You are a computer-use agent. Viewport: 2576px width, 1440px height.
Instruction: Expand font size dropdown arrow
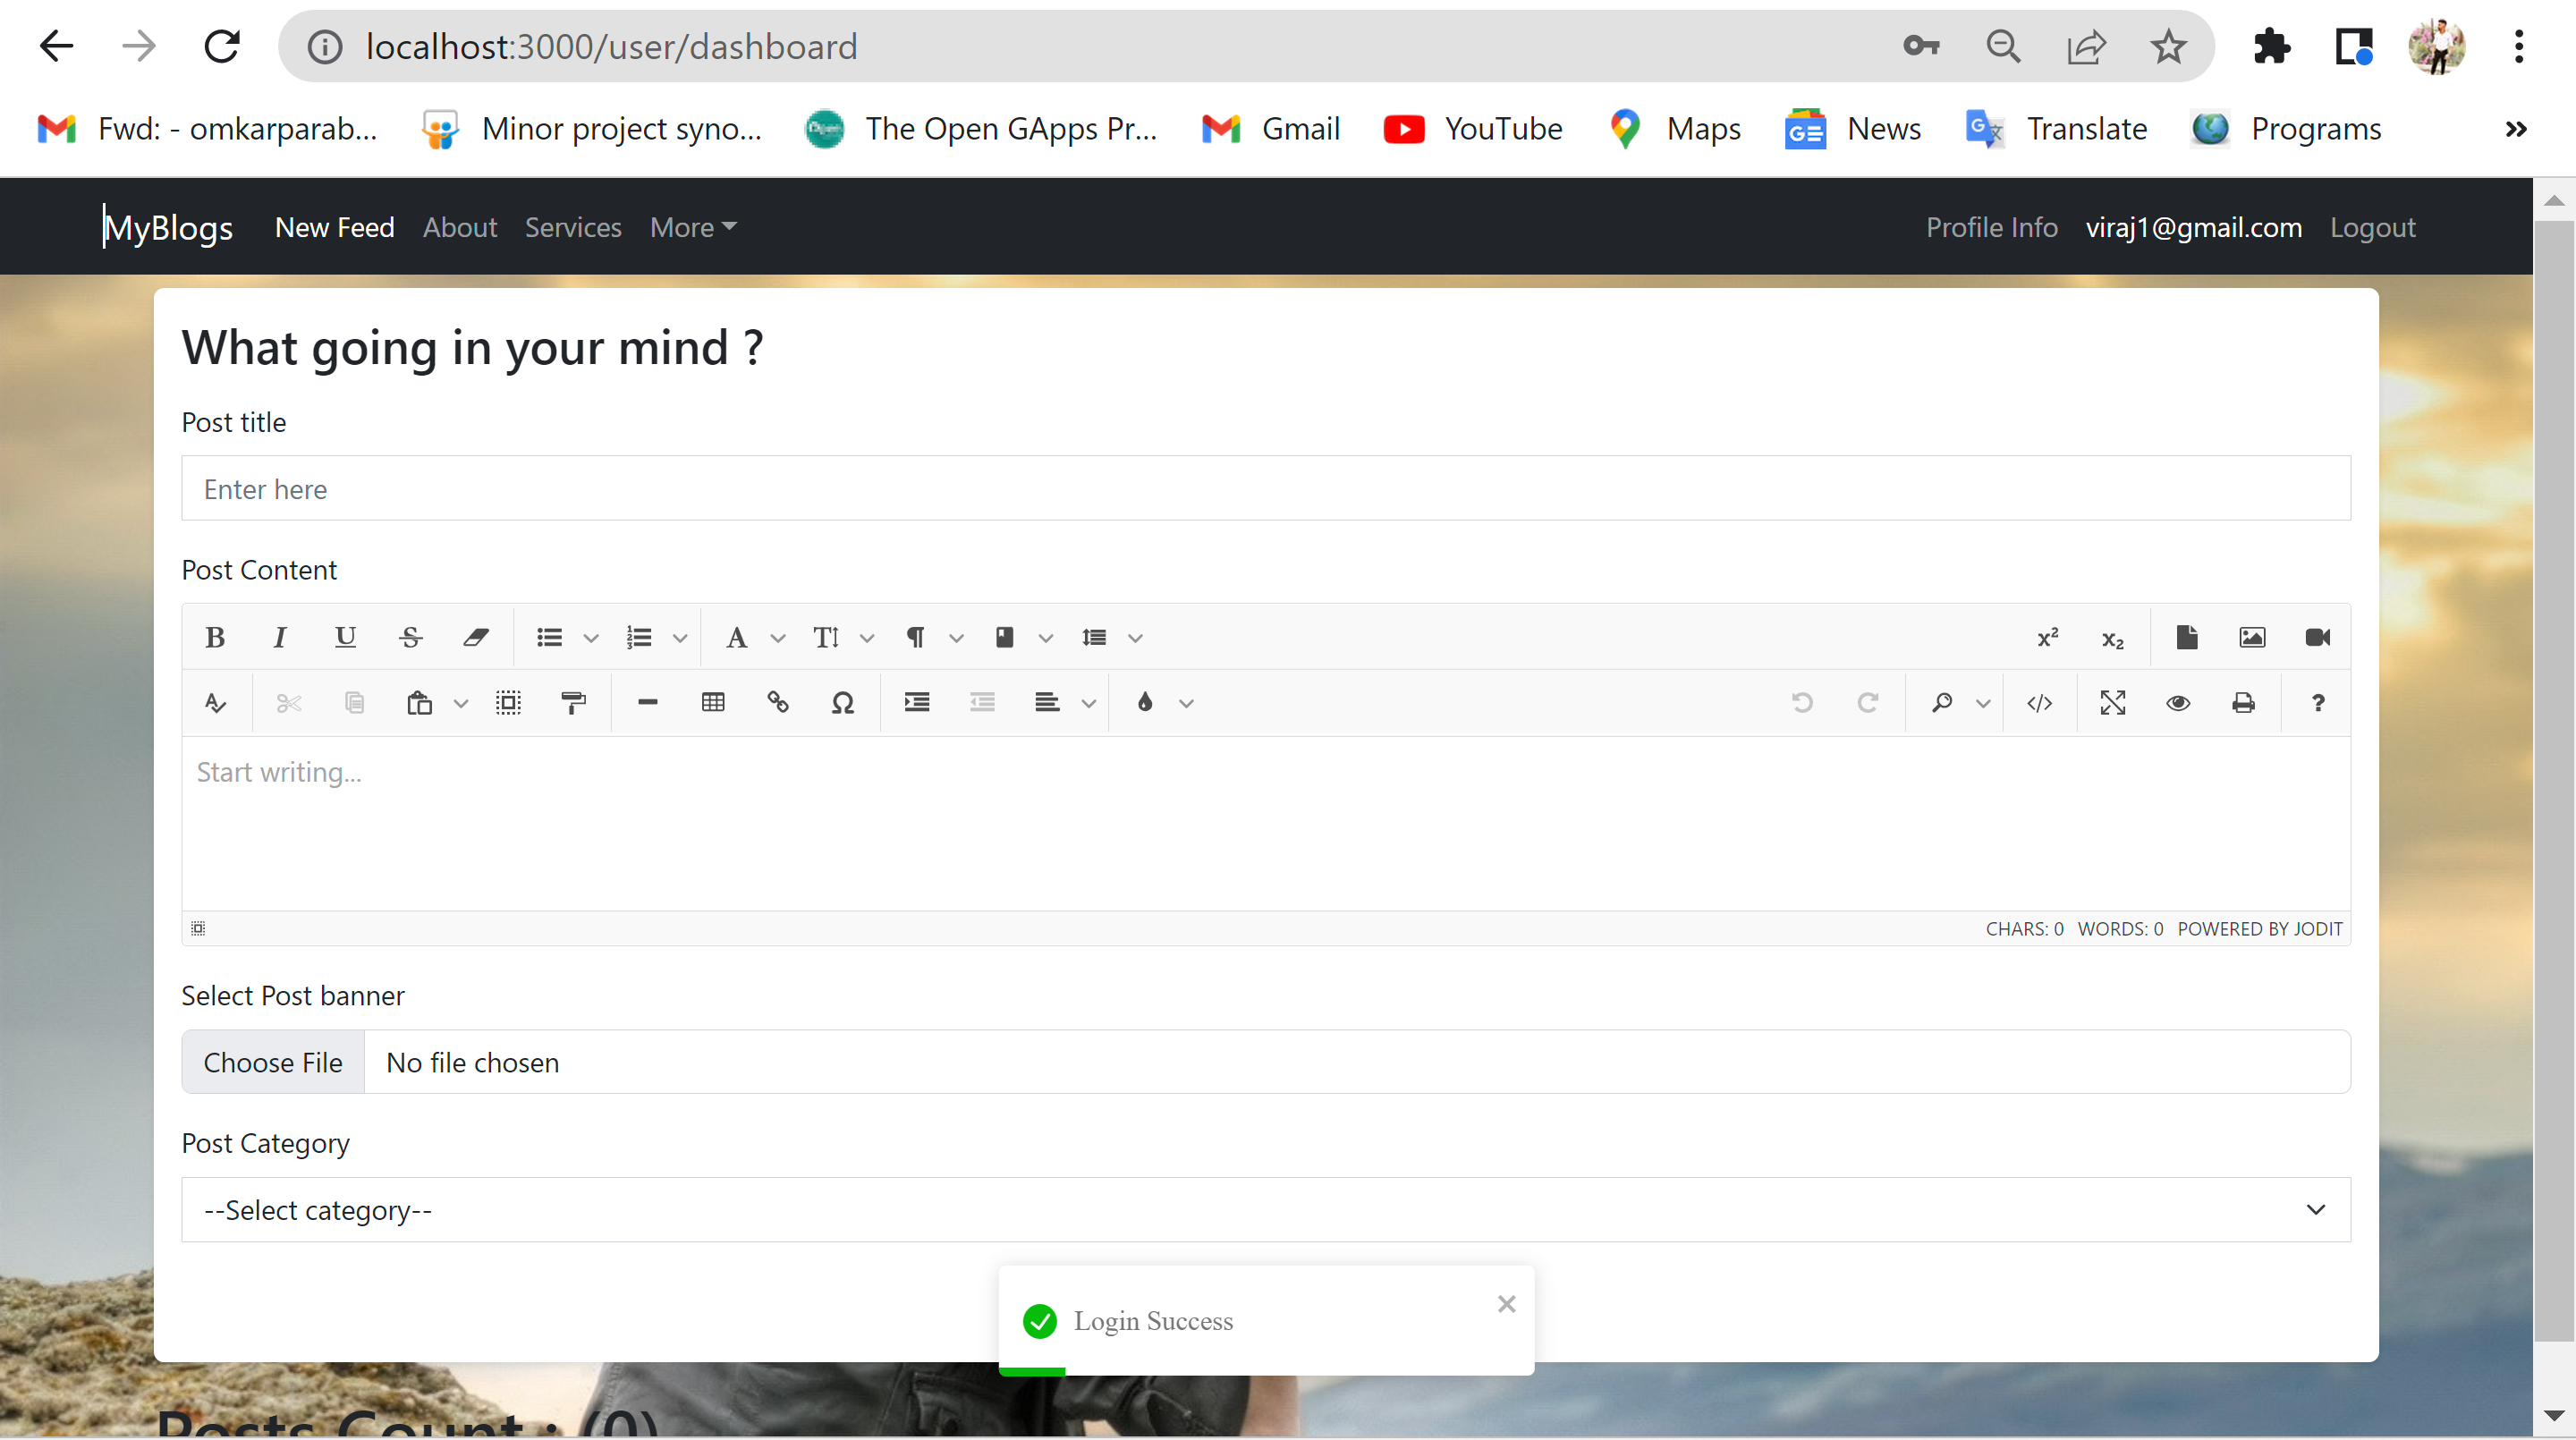click(867, 638)
